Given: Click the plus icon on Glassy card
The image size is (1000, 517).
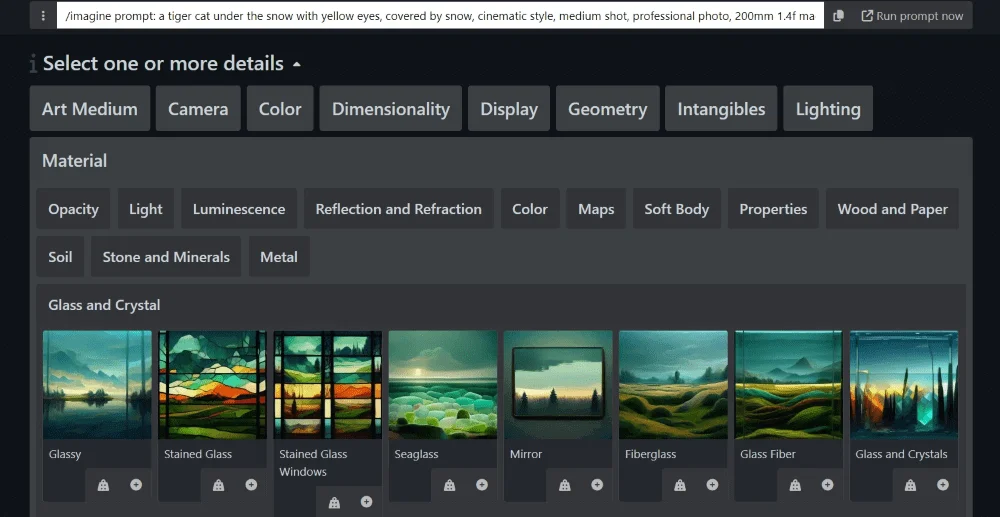Looking at the screenshot, I should [x=136, y=485].
